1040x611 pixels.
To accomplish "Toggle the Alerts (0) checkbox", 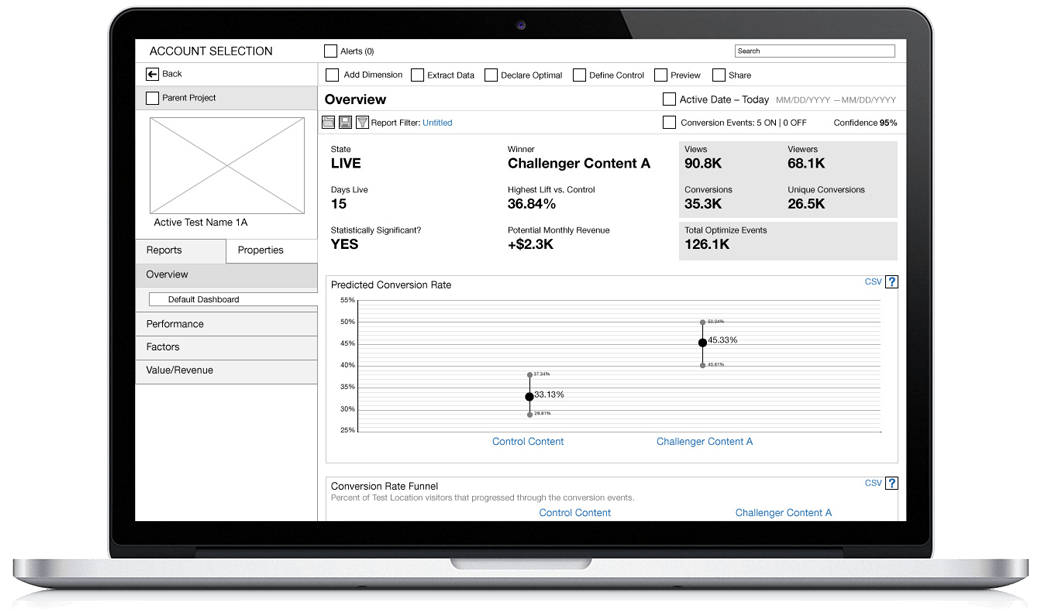I will 331,51.
